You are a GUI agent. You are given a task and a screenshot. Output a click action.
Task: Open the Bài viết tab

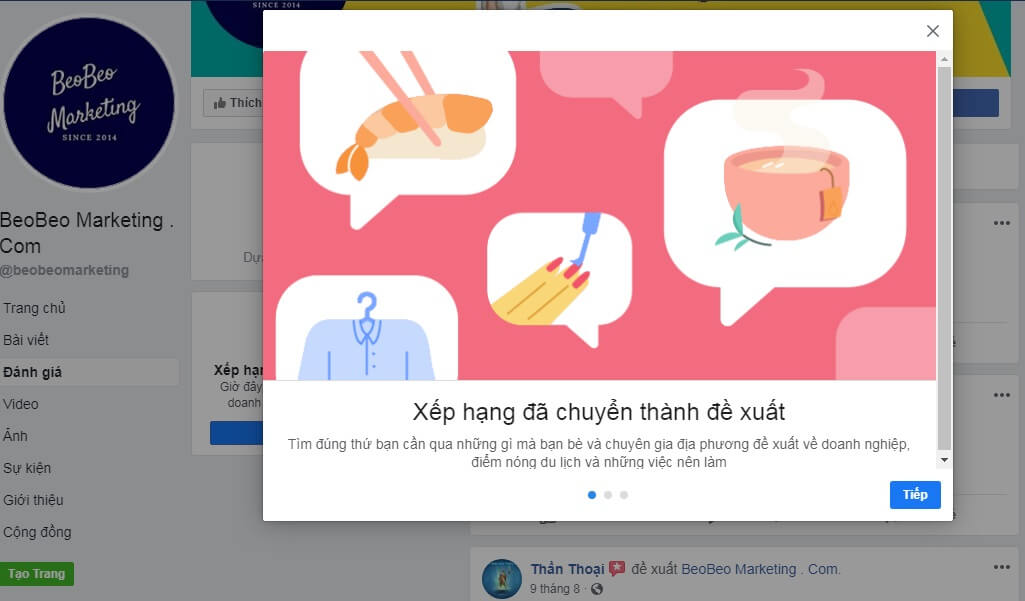30,339
